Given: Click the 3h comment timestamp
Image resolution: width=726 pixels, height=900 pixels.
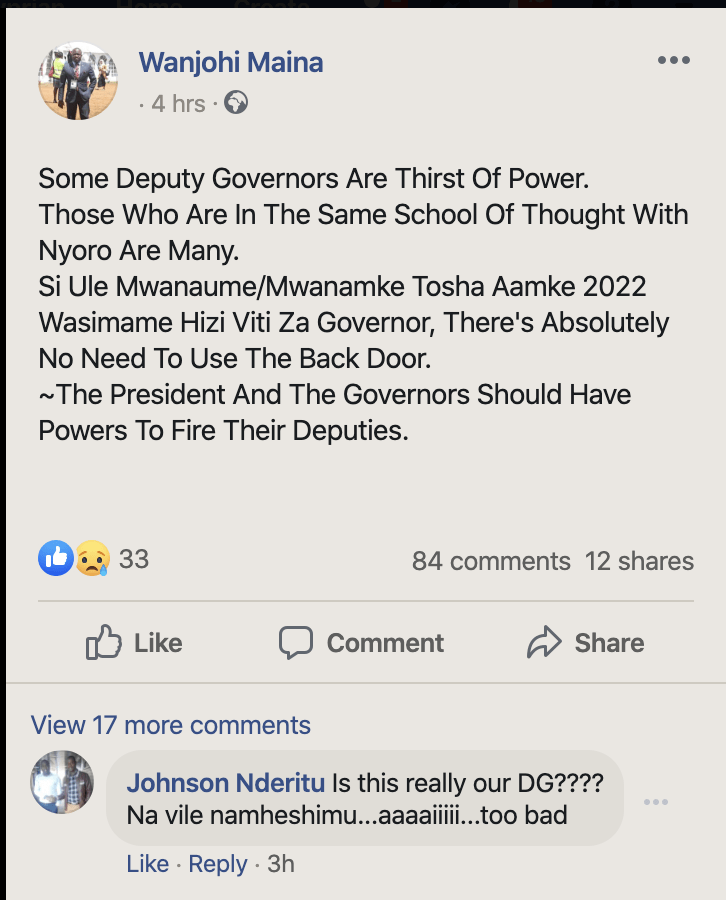Looking at the screenshot, I should click(x=280, y=864).
